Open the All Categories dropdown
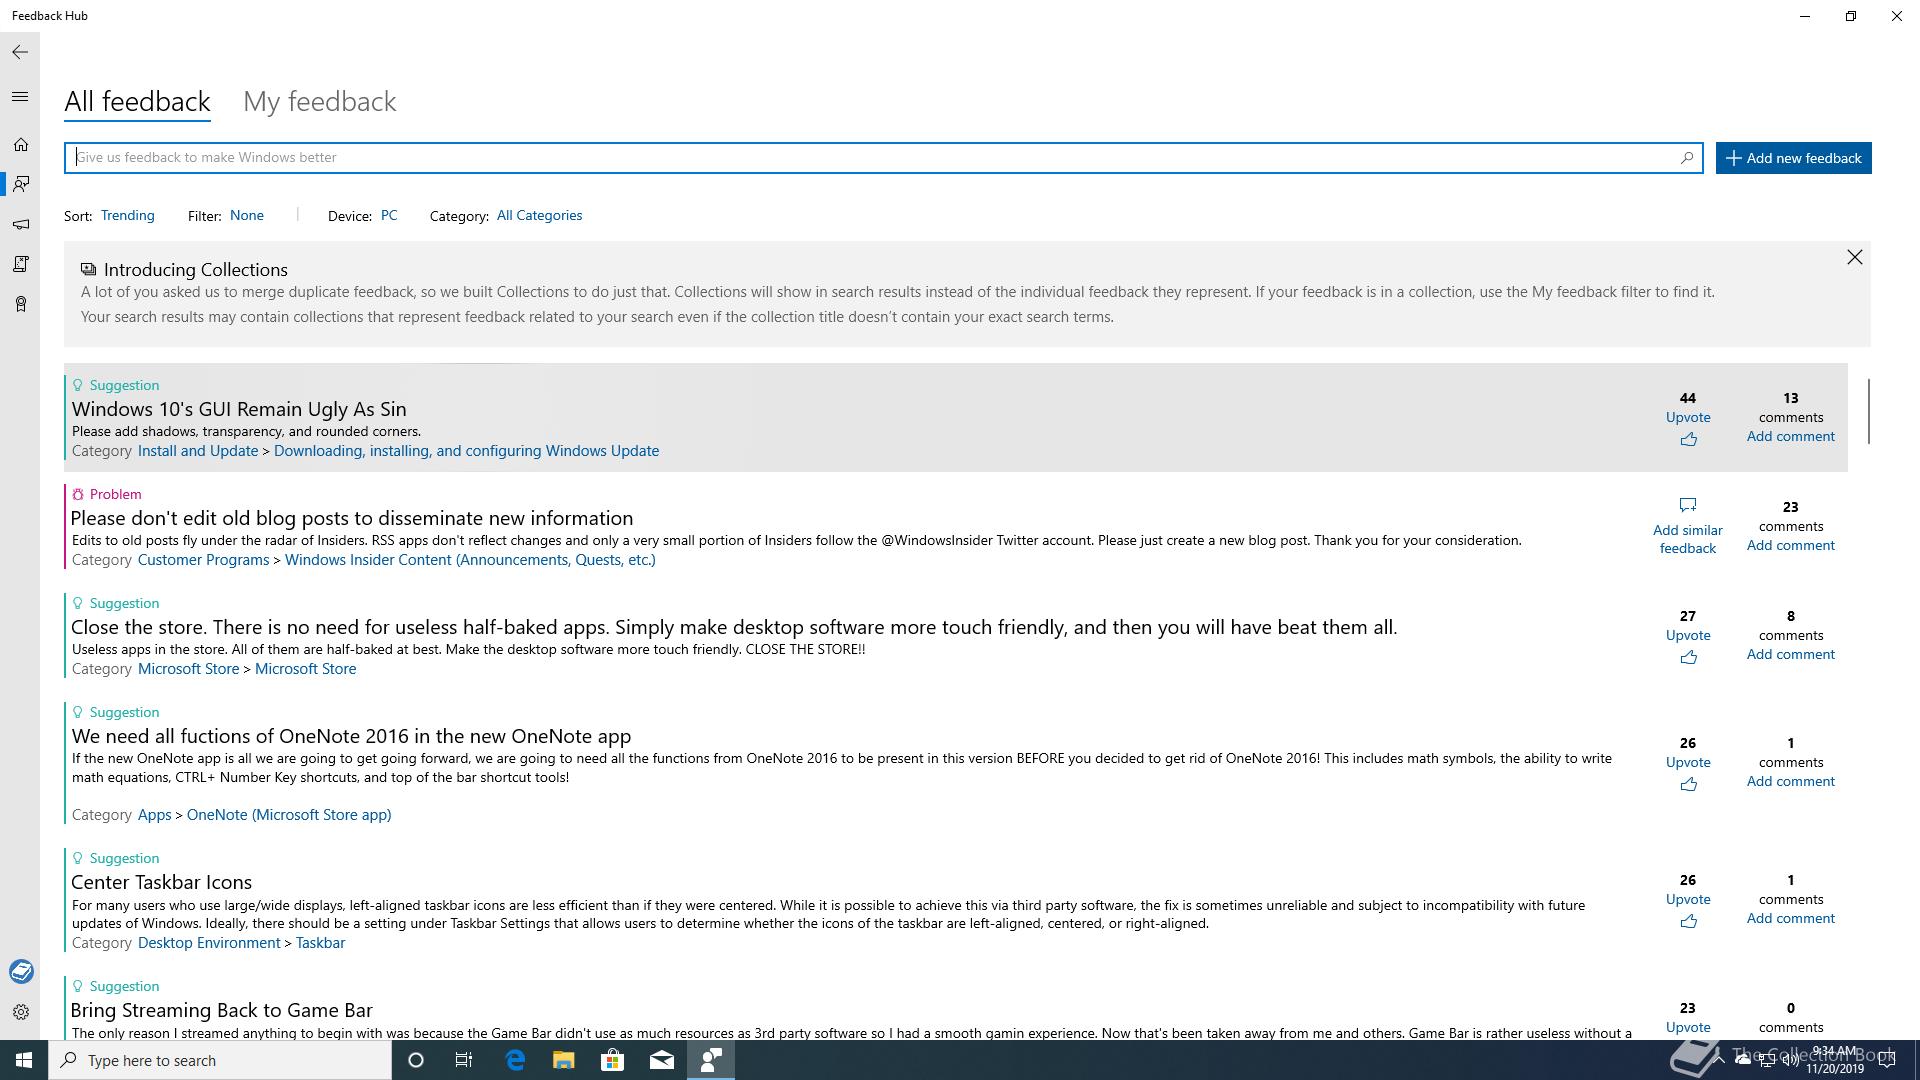The height and width of the screenshot is (1080, 1920). [x=539, y=215]
